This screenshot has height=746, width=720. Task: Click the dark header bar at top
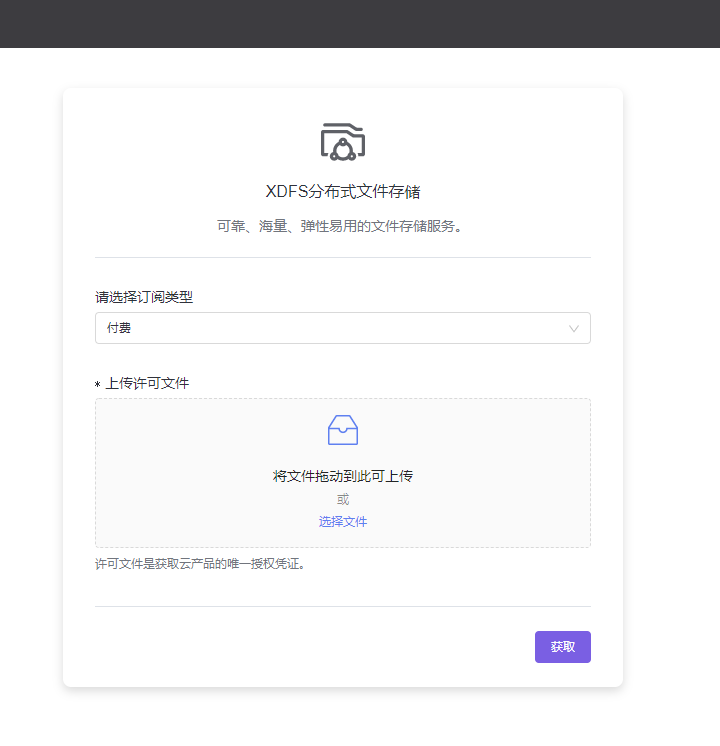360,23
